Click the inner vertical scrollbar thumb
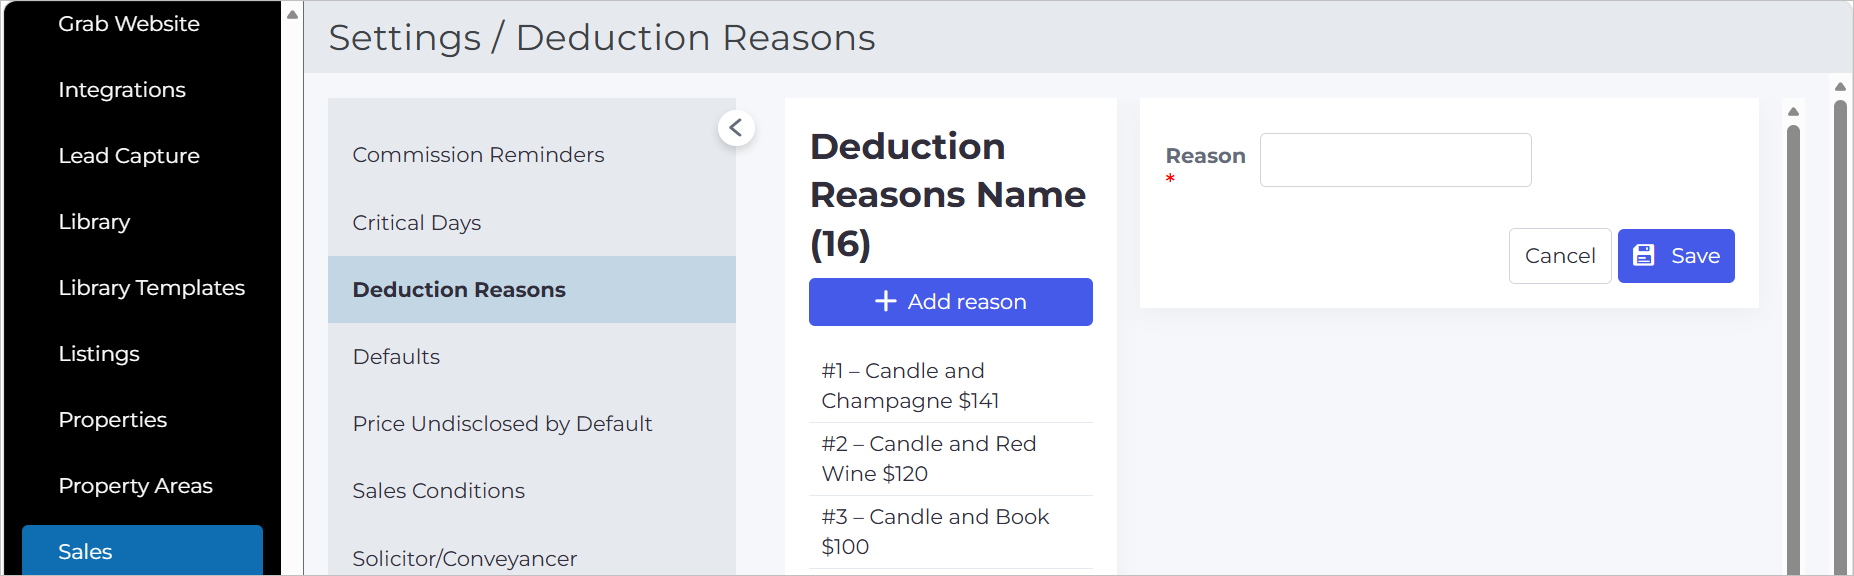 [1793, 350]
